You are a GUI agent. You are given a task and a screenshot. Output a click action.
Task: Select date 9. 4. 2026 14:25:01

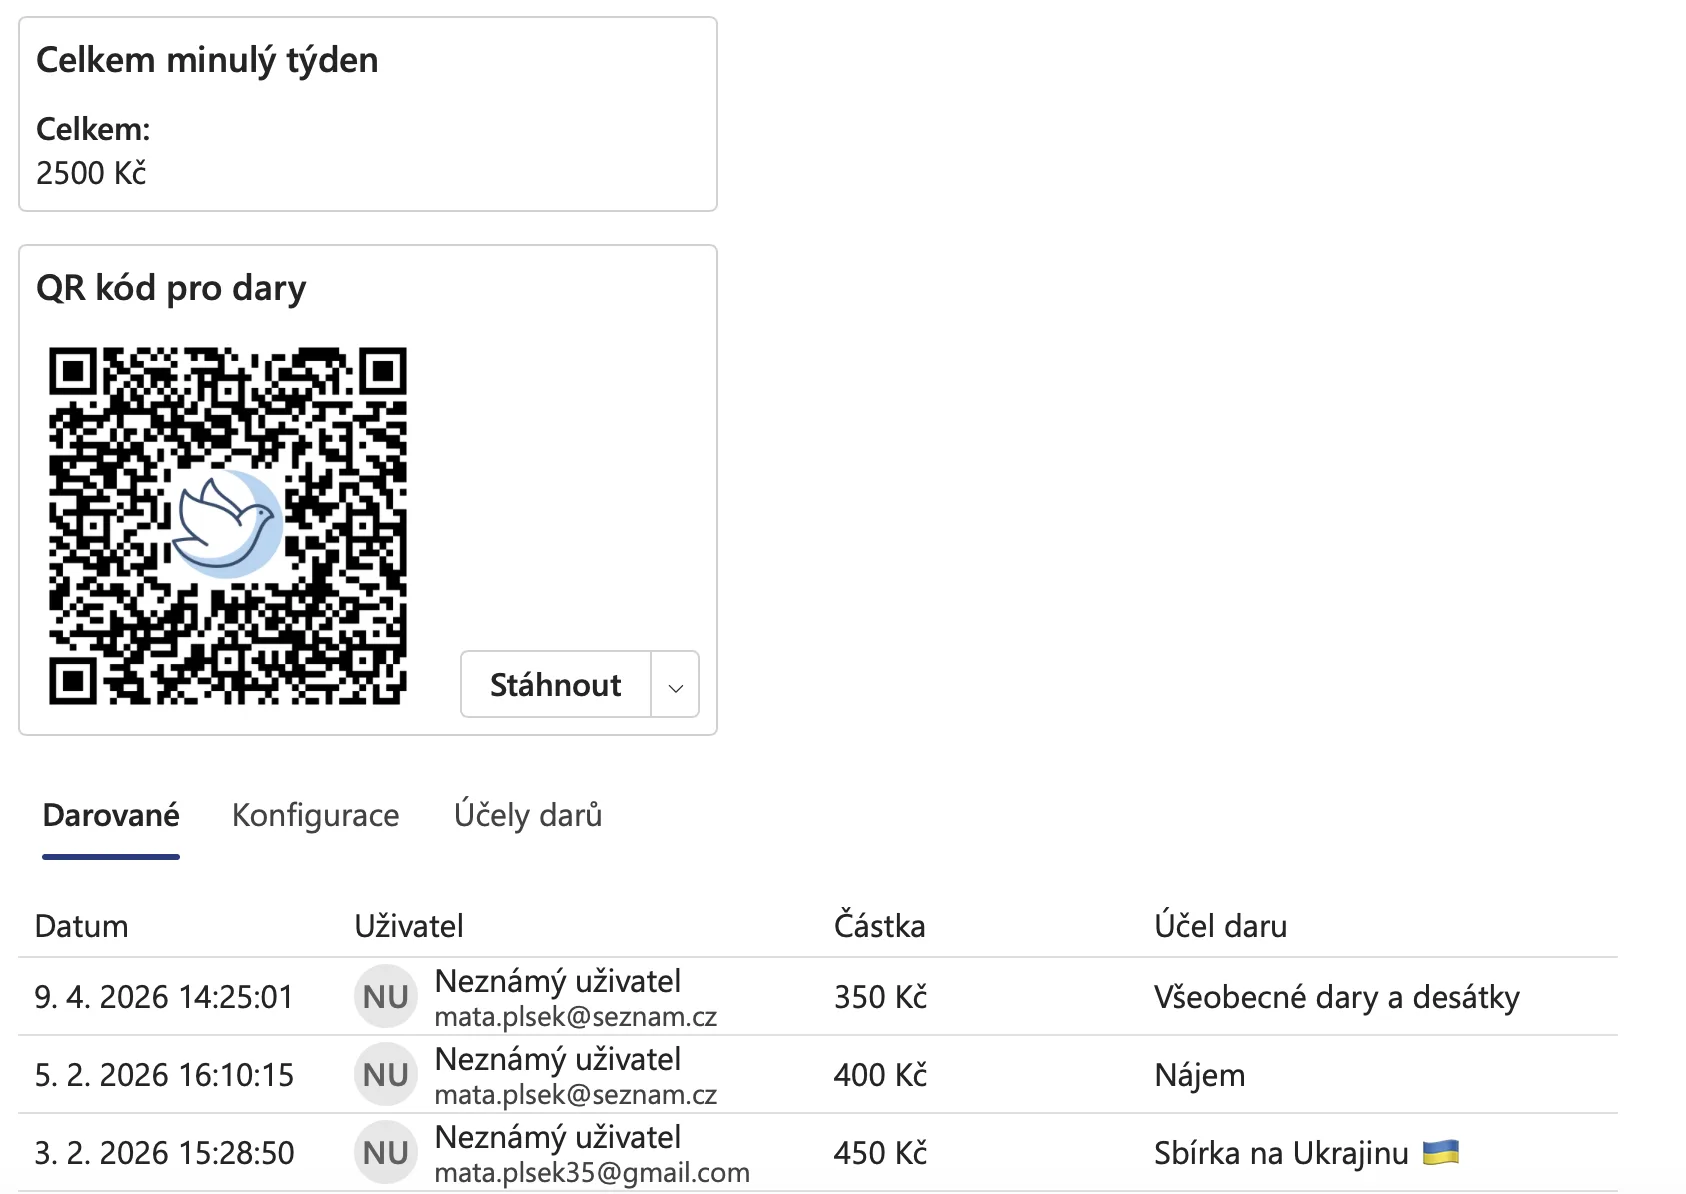[164, 997]
